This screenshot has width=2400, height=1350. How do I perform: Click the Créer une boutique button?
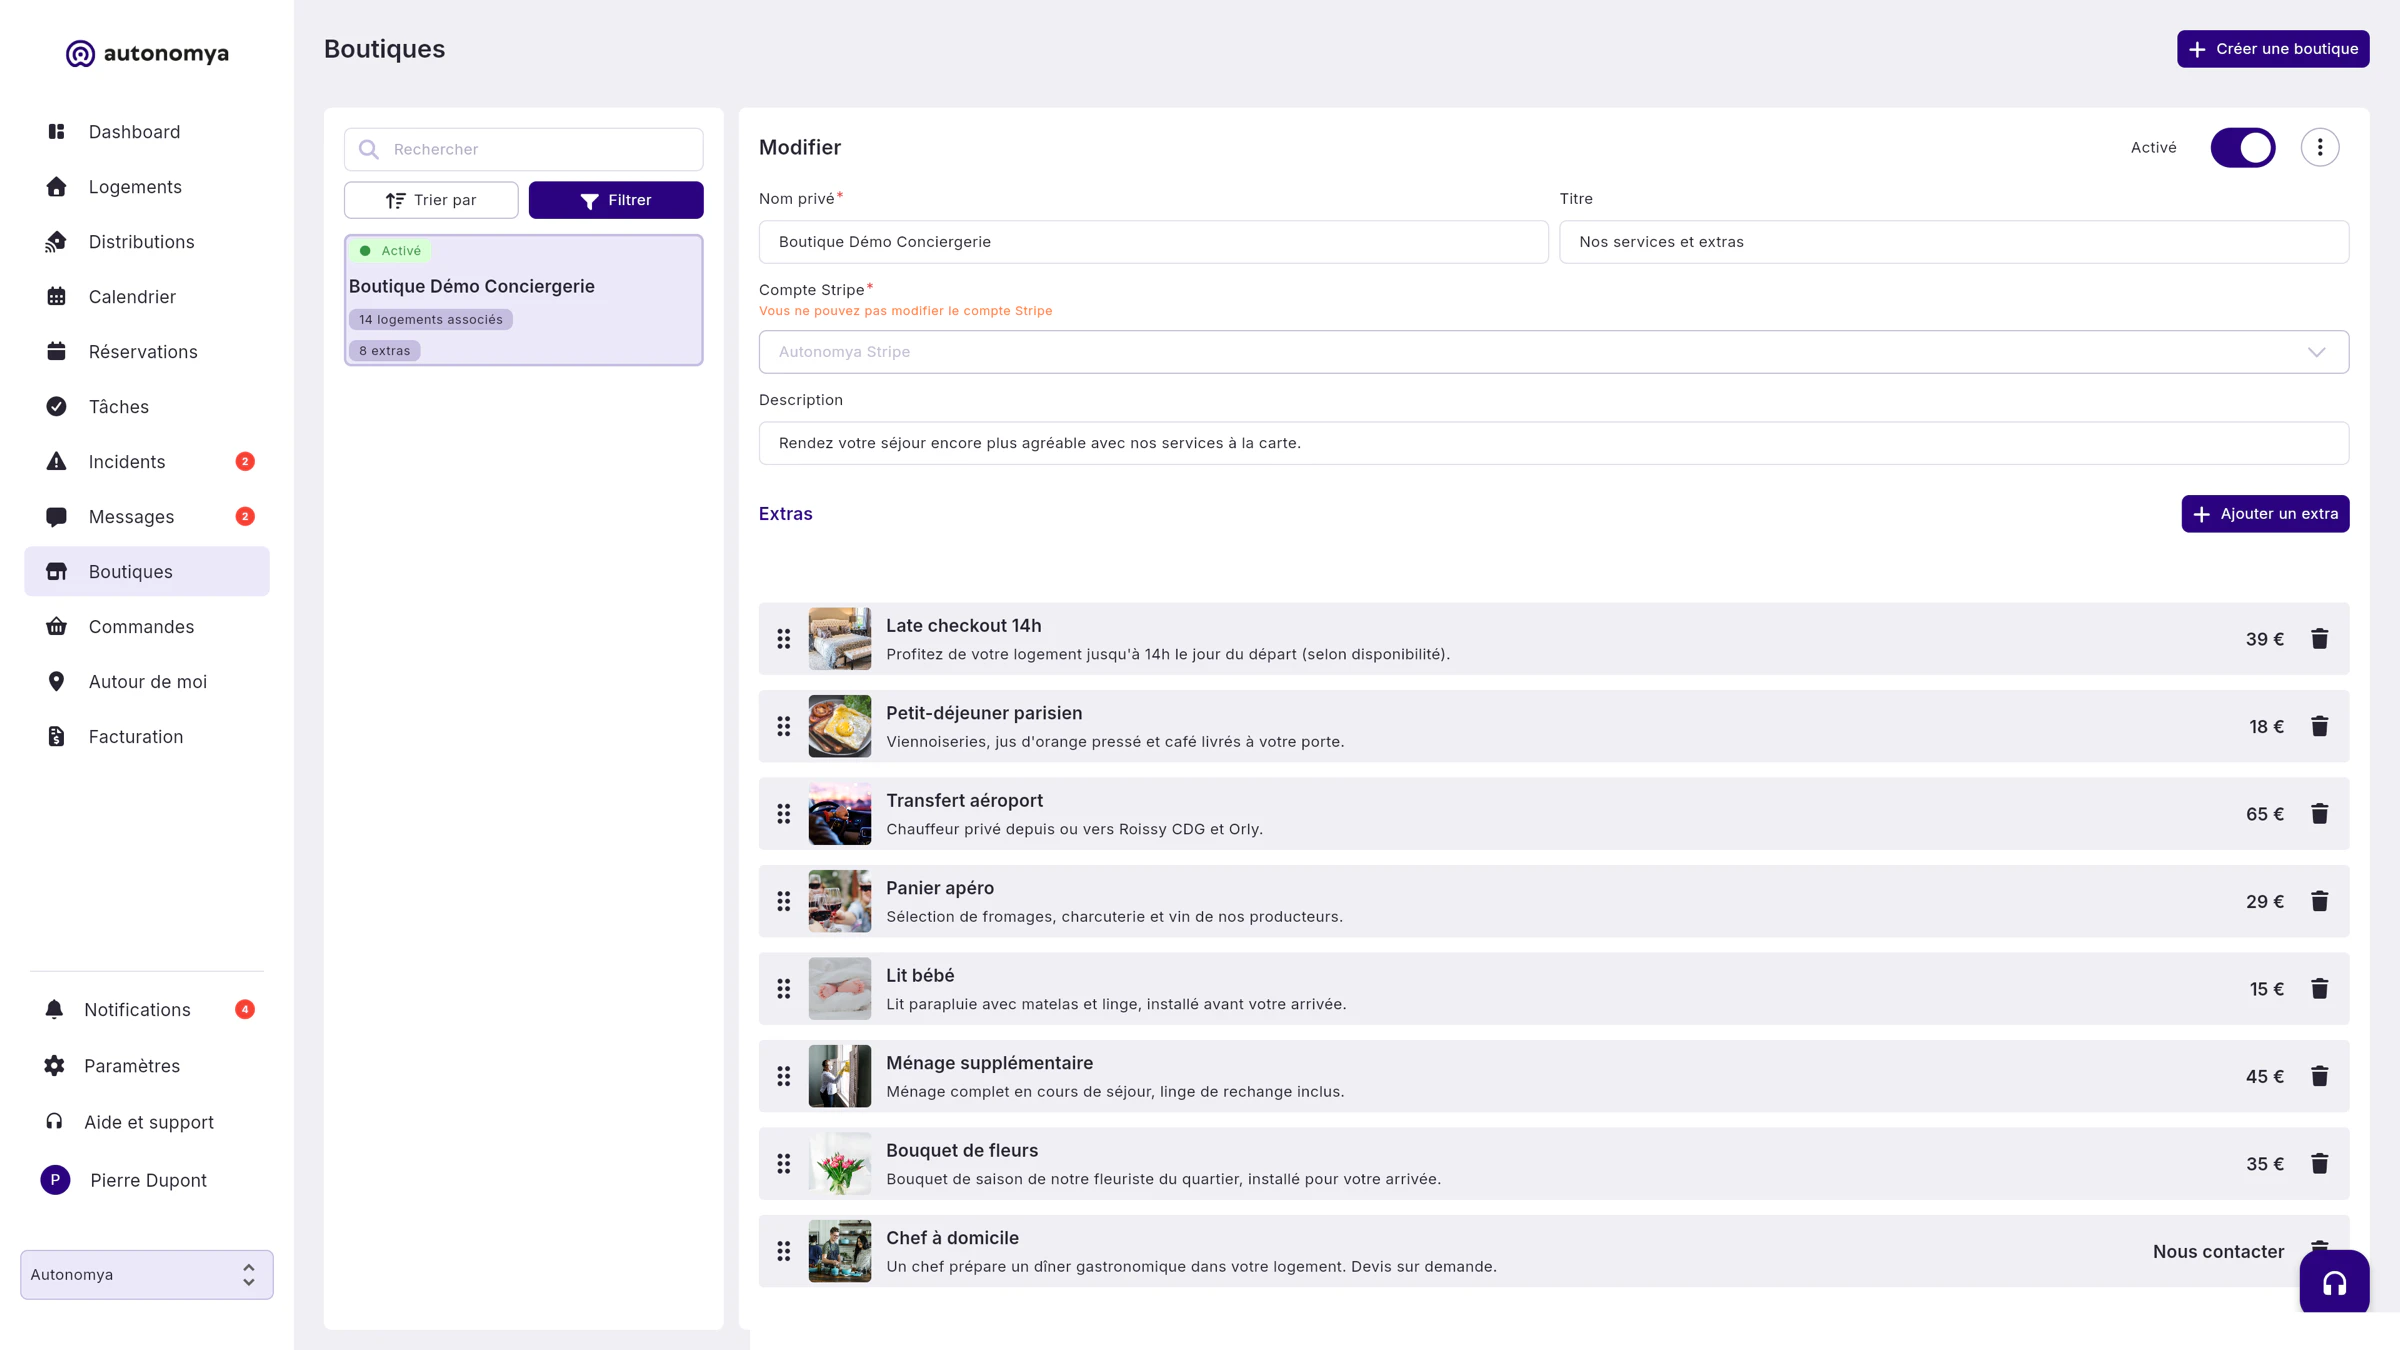(x=2272, y=49)
